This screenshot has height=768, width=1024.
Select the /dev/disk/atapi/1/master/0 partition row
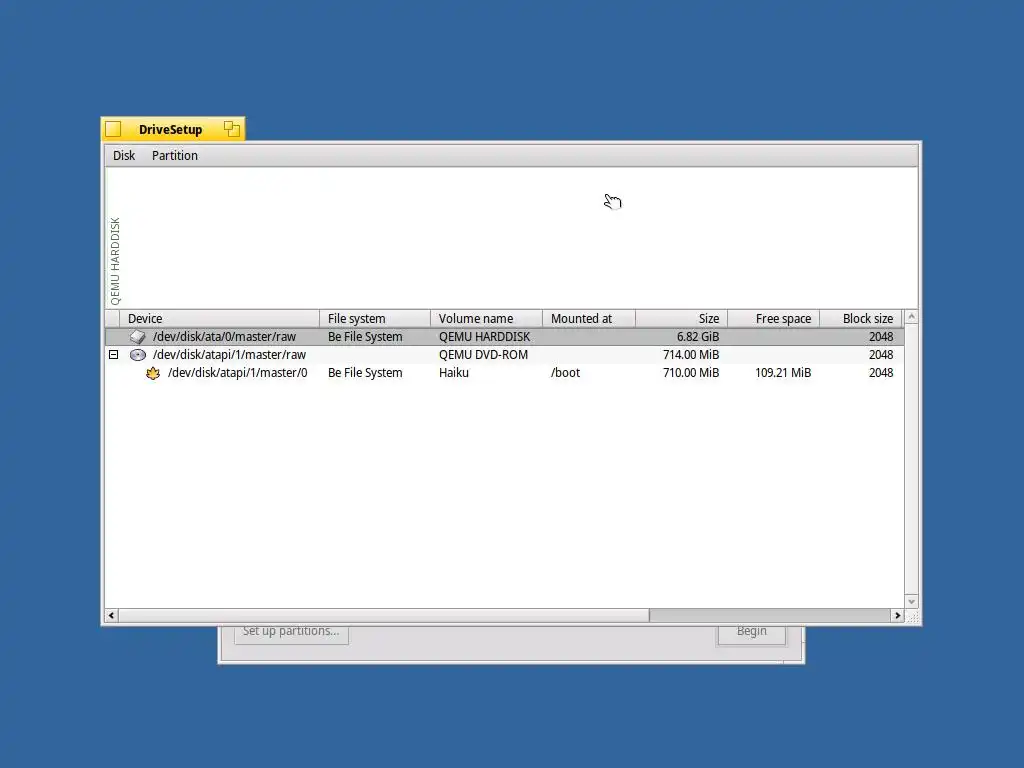coord(504,373)
